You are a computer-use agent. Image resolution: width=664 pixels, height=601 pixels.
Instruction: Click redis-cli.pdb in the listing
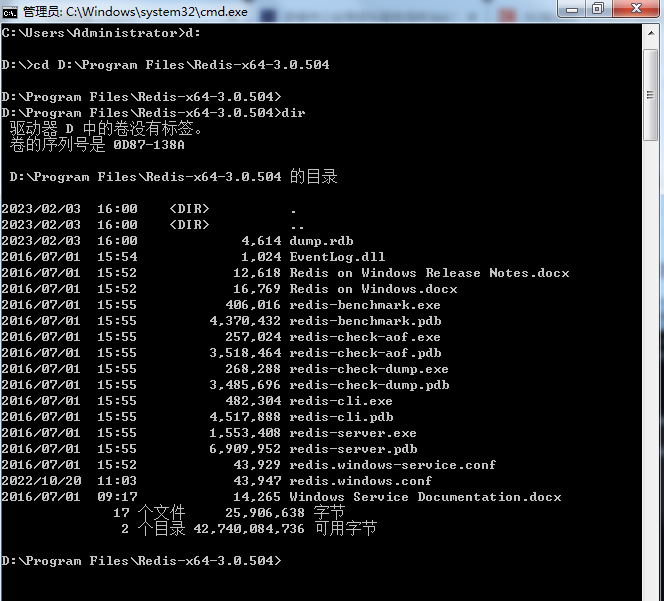click(x=341, y=417)
